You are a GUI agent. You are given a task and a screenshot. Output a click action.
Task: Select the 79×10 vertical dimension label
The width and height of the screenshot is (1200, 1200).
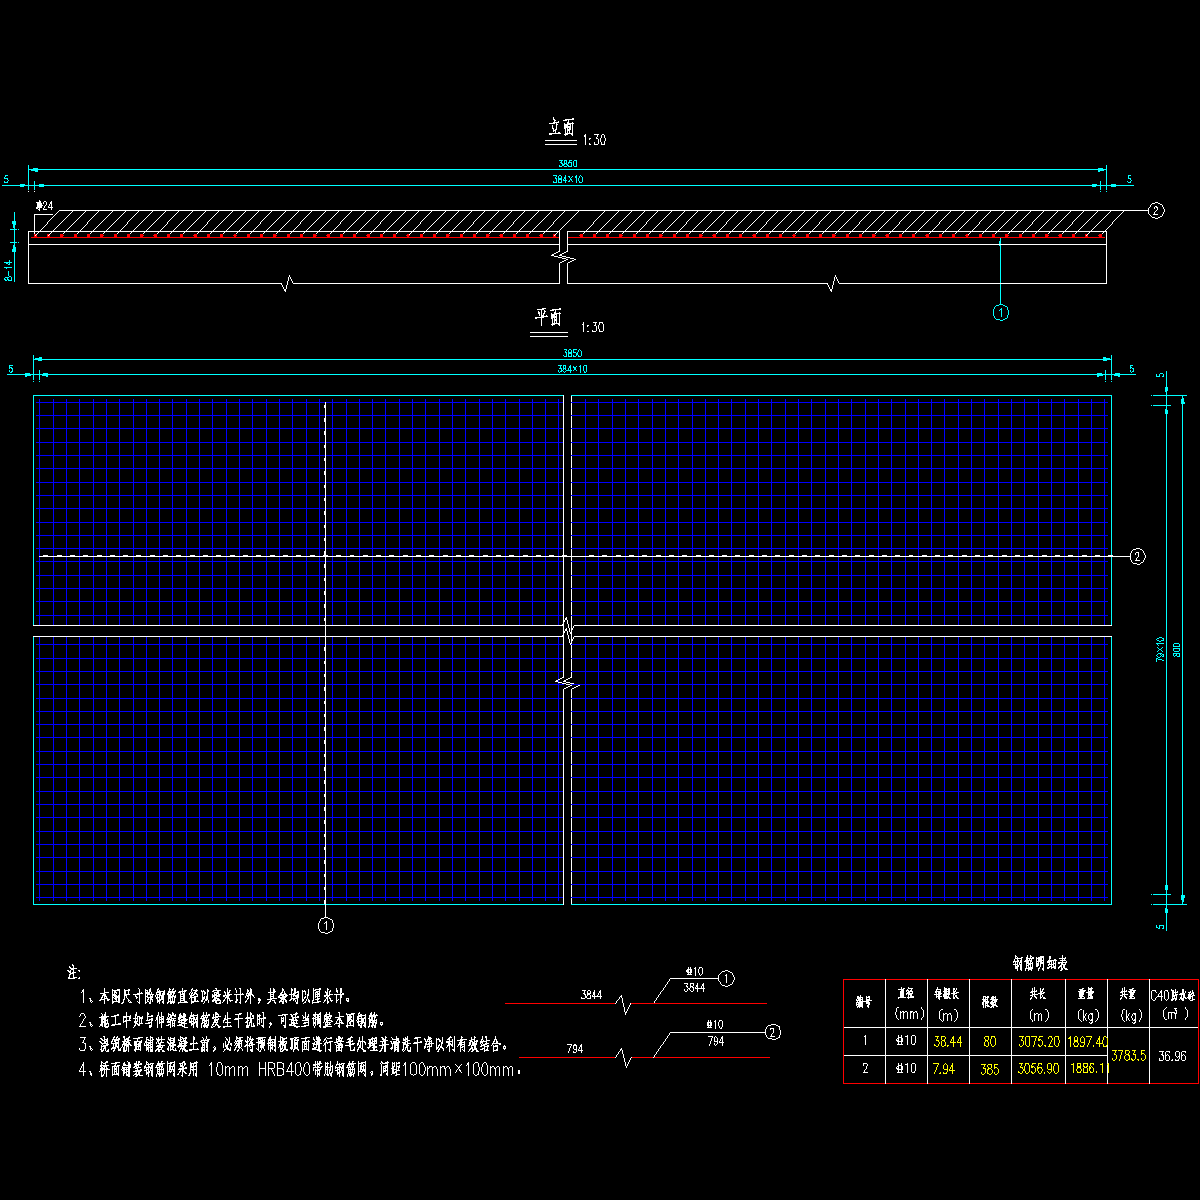(1161, 650)
